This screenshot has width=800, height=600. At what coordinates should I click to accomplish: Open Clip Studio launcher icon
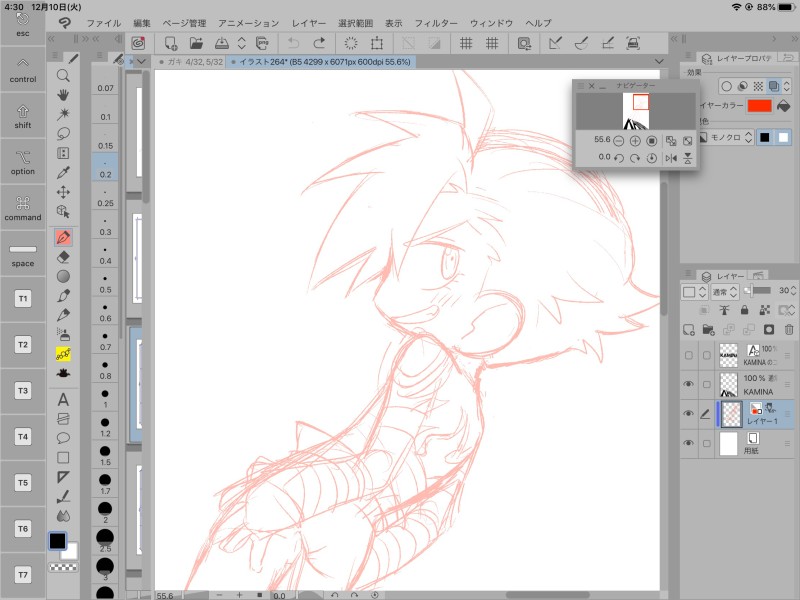[138, 43]
